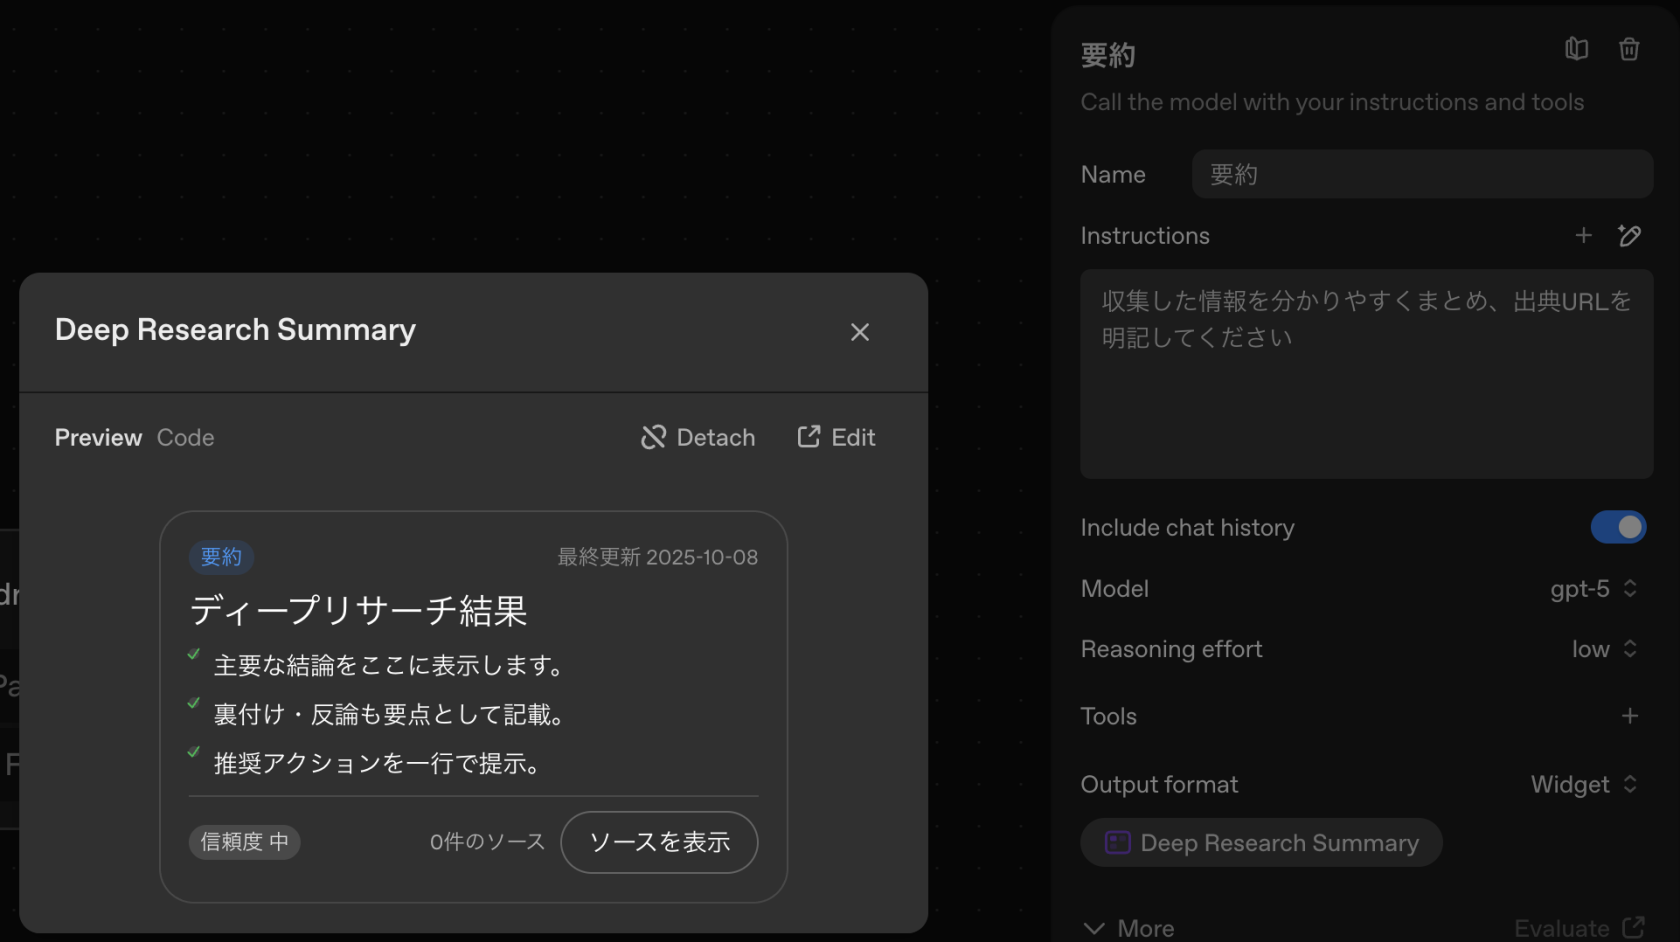
Task: Switch to the Code tab
Action: pos(185,438)
